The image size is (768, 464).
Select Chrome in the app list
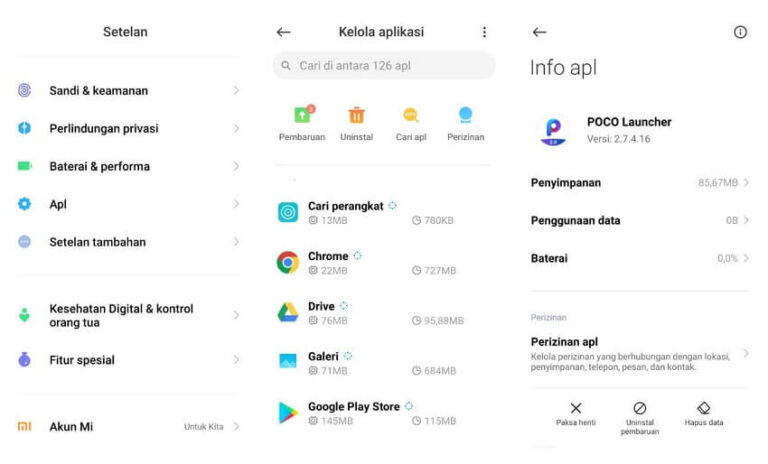point(384,262)
